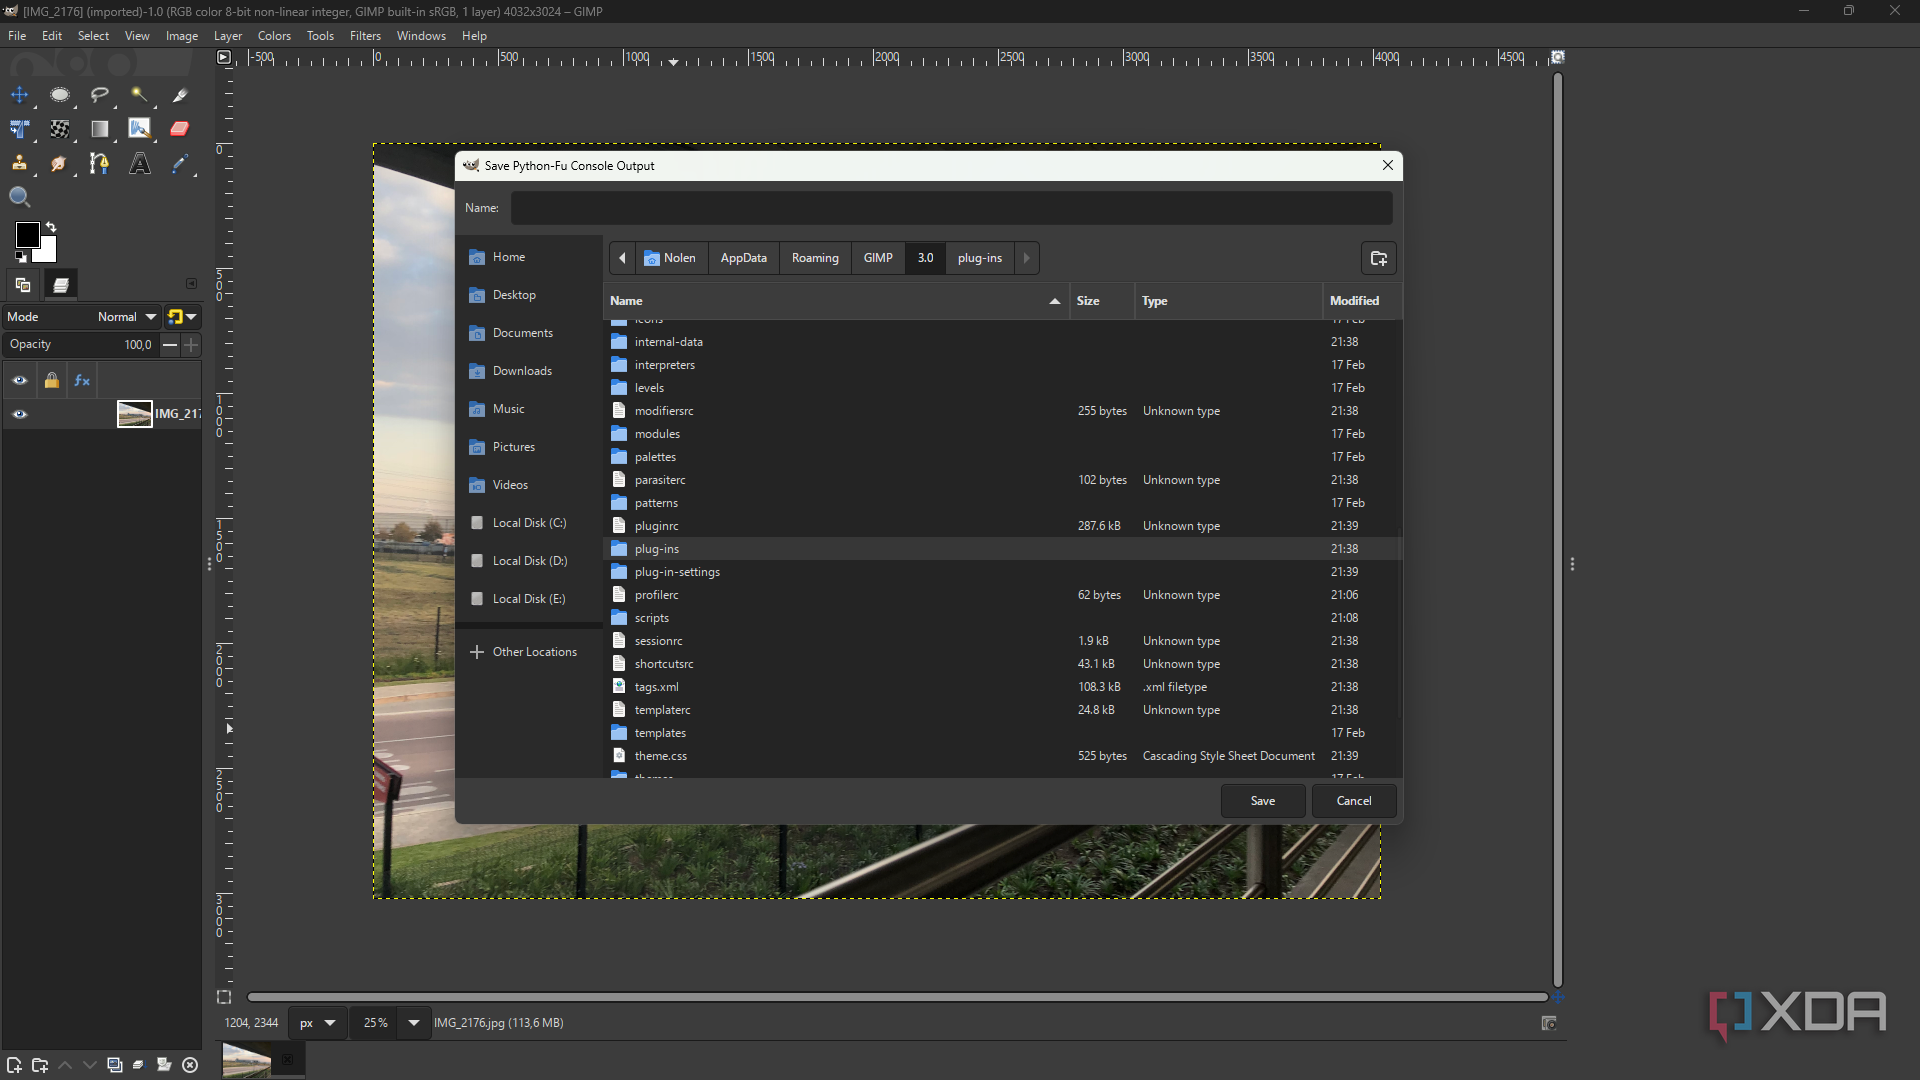Toggle the Quick Mask button at canvas corner
The image size is (1920, 1080).
coord(224,997)
